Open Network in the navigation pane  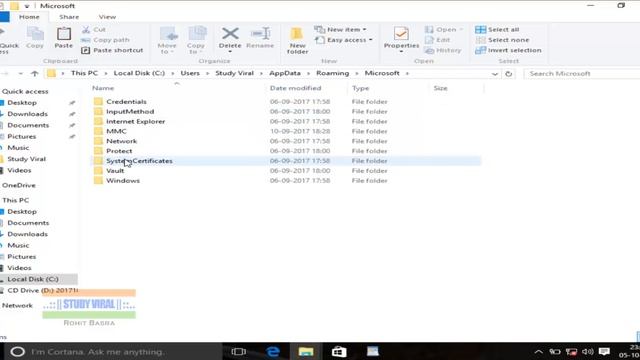coord(17,306)
